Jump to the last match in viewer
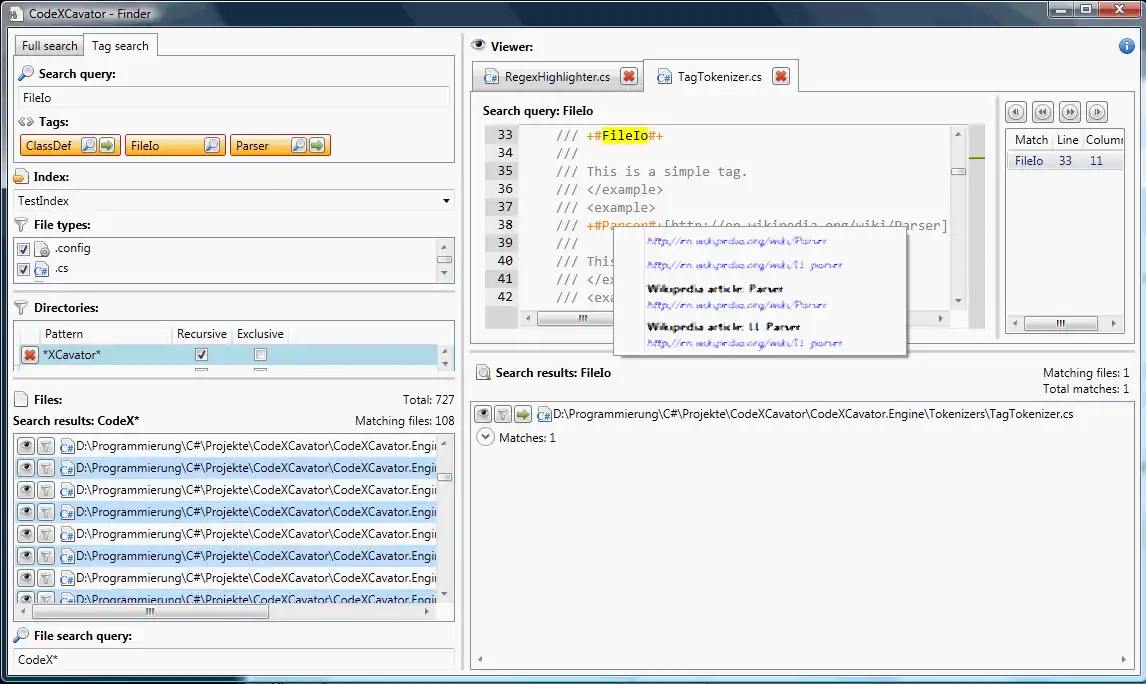This screenshot has height=684, width=1146. point(1096,112)
